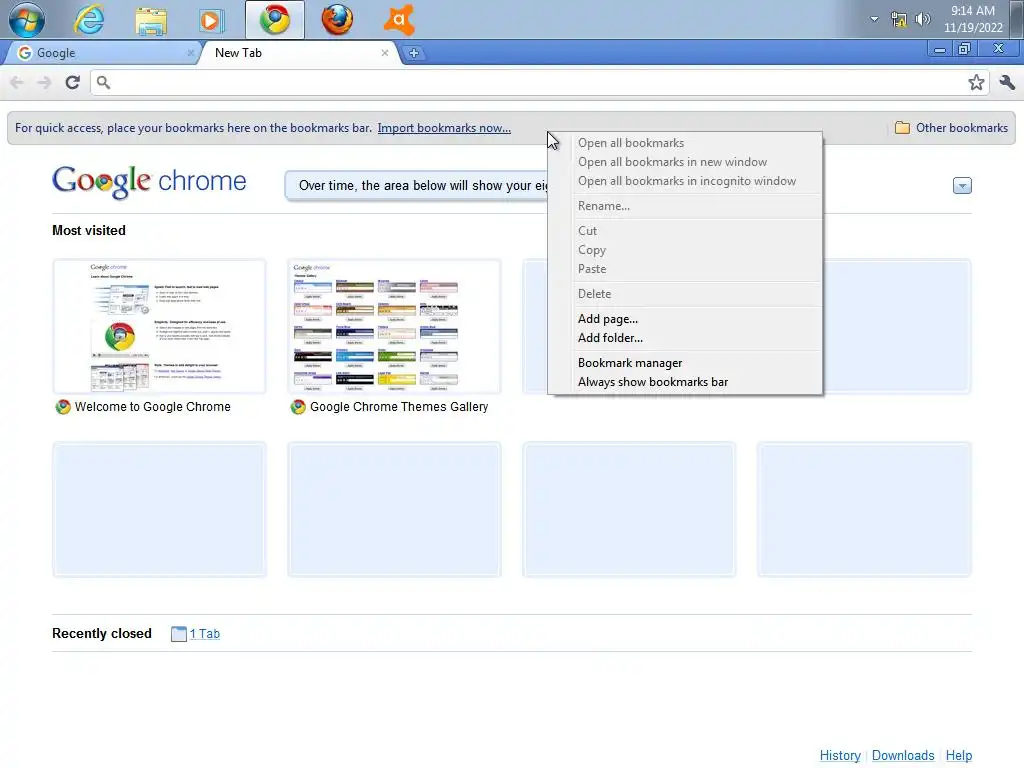Image resolution: width=1024 pixels, height=768 pixels.
Task: Reload the page
Action: click(x=72, y=82)
